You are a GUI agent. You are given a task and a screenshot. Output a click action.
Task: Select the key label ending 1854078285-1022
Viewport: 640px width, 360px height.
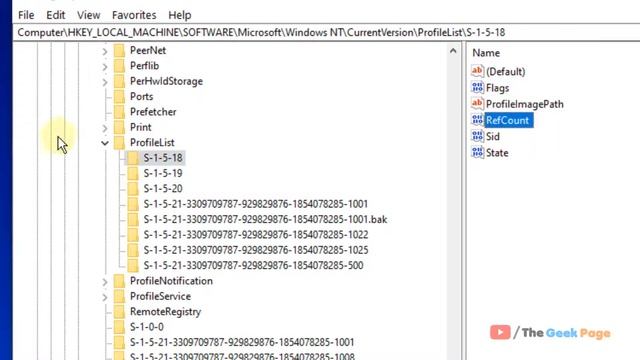tap(256, 235)
